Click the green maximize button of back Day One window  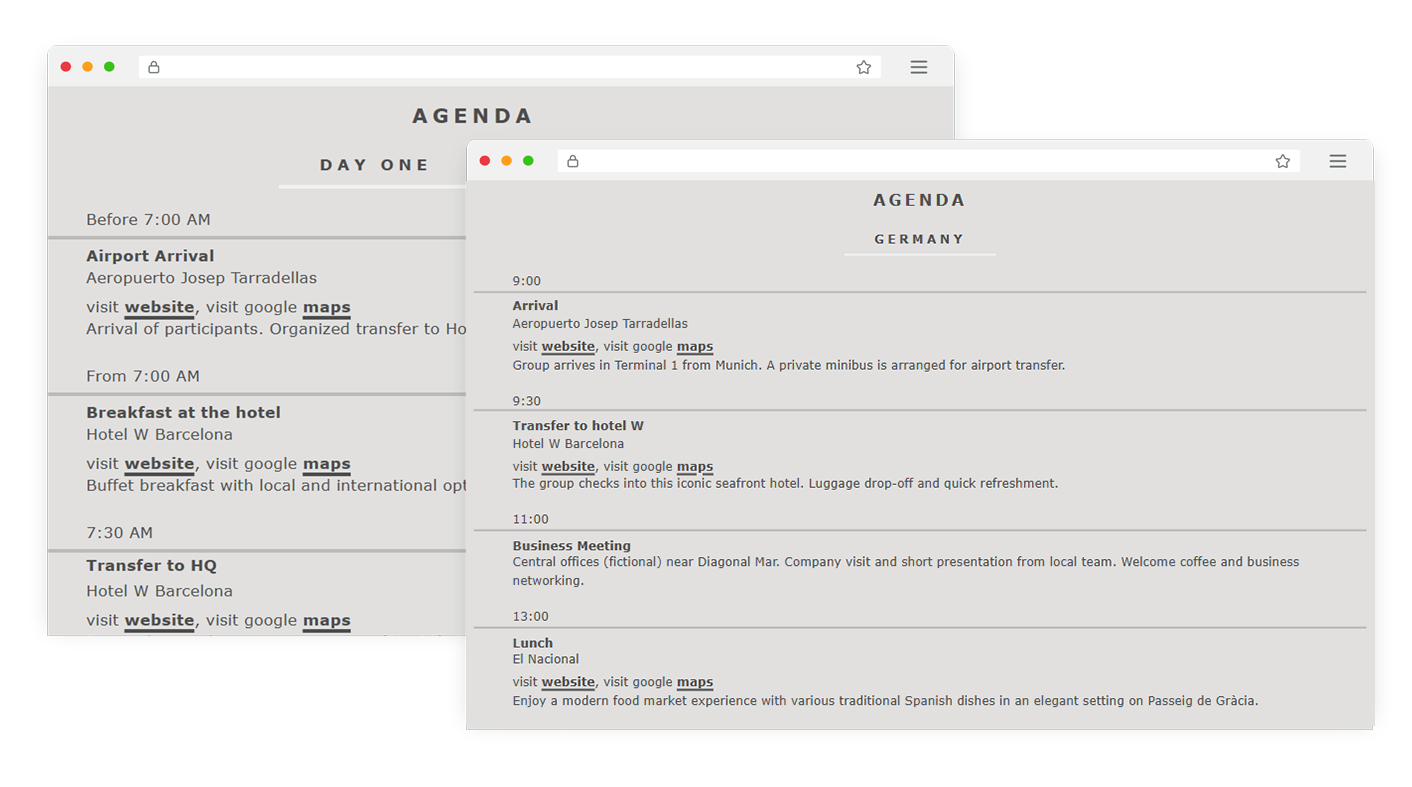click(x=109, y=67)
